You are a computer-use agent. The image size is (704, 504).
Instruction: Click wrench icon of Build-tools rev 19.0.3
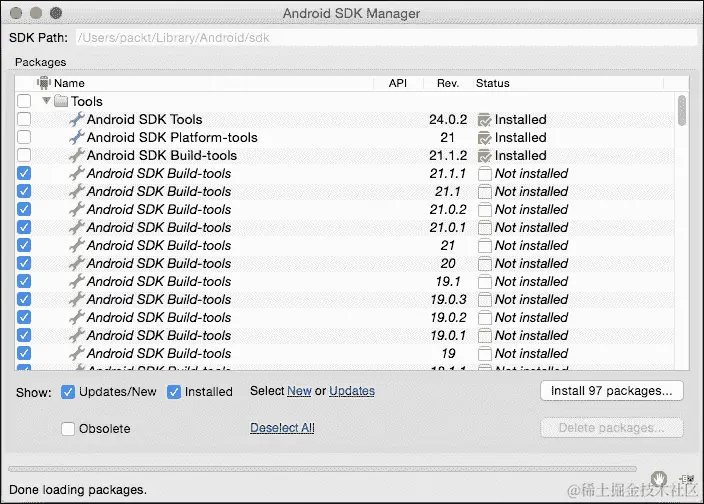77,299
